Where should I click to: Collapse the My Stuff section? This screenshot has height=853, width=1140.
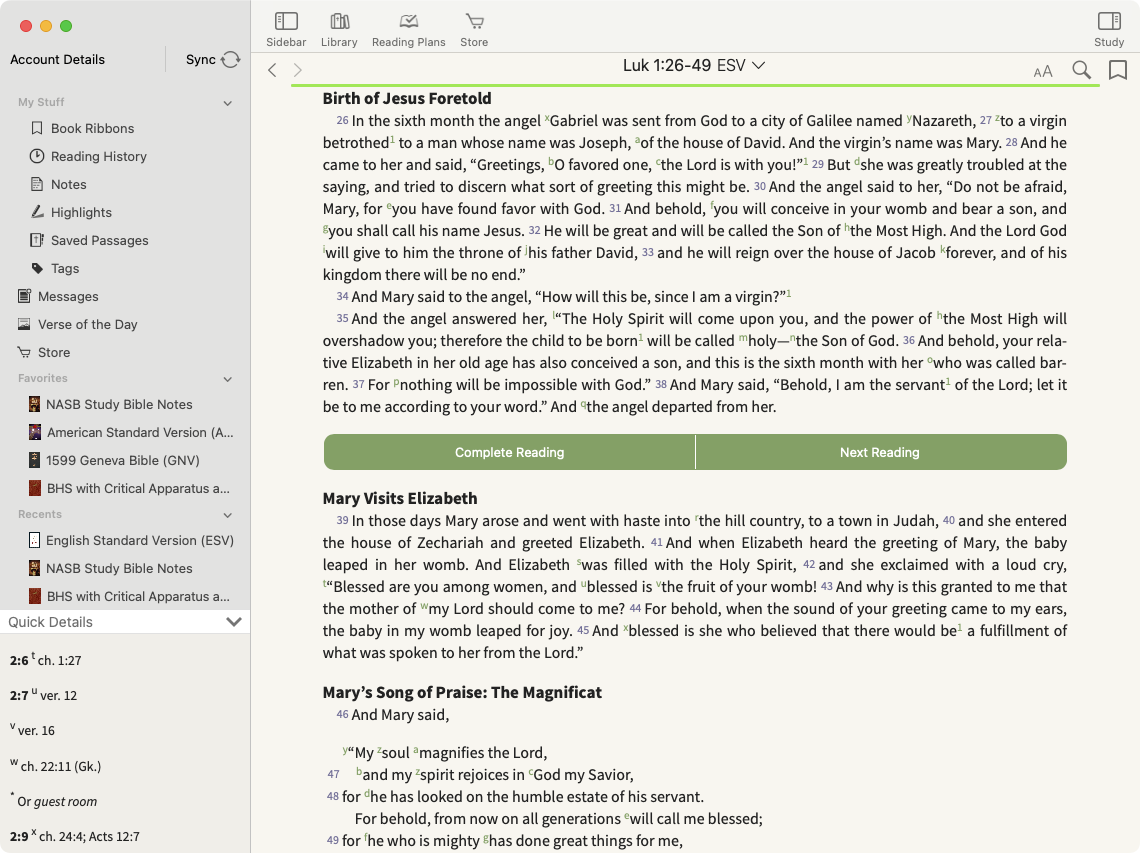pos(227,103)
